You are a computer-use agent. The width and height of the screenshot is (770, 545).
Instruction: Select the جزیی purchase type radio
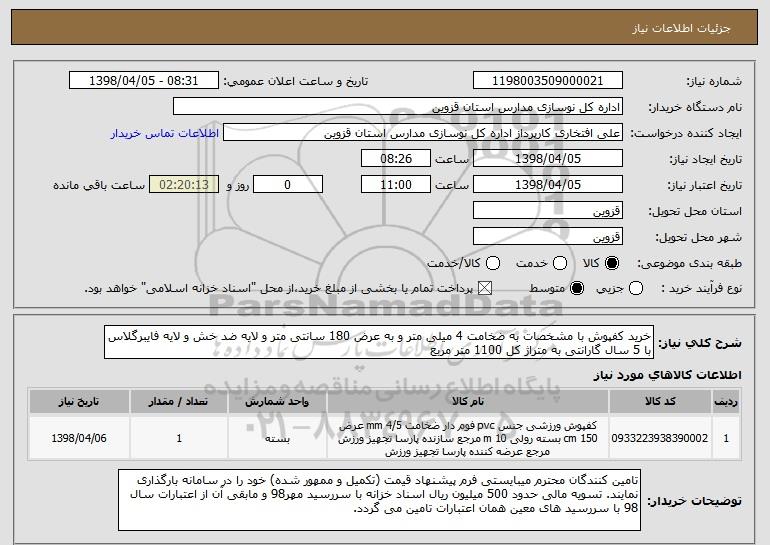(x=635, y=289)
